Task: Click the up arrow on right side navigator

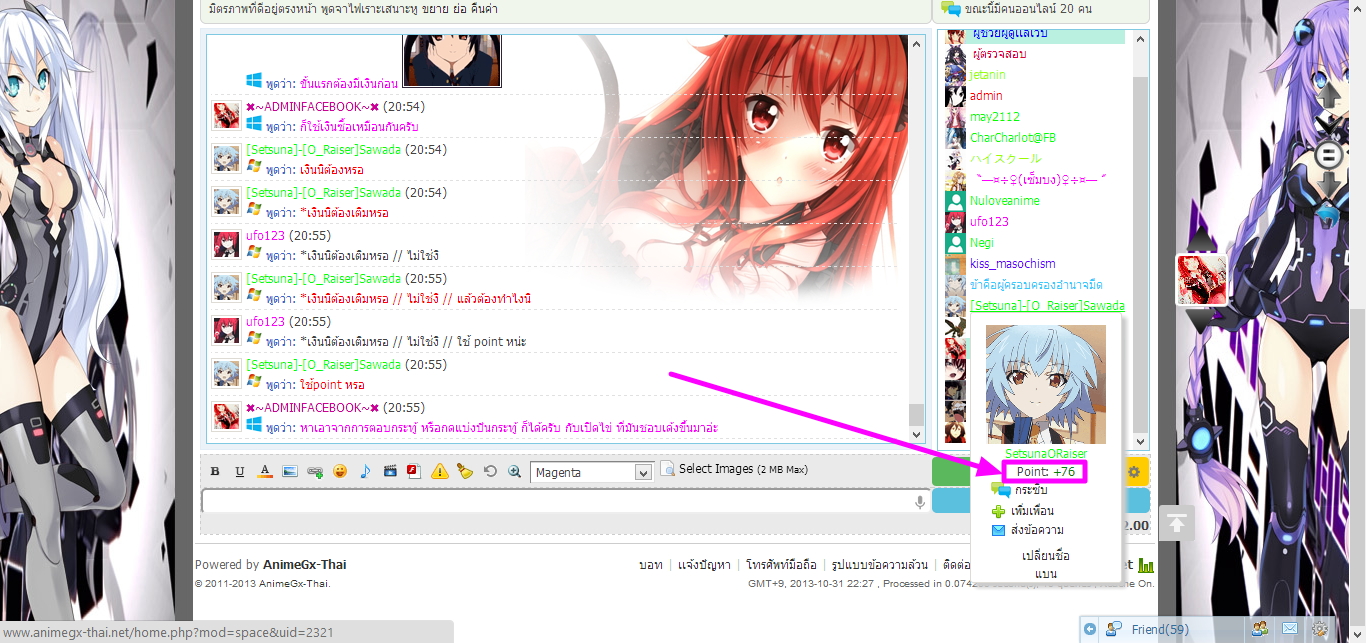Action: click(1329, 95)
